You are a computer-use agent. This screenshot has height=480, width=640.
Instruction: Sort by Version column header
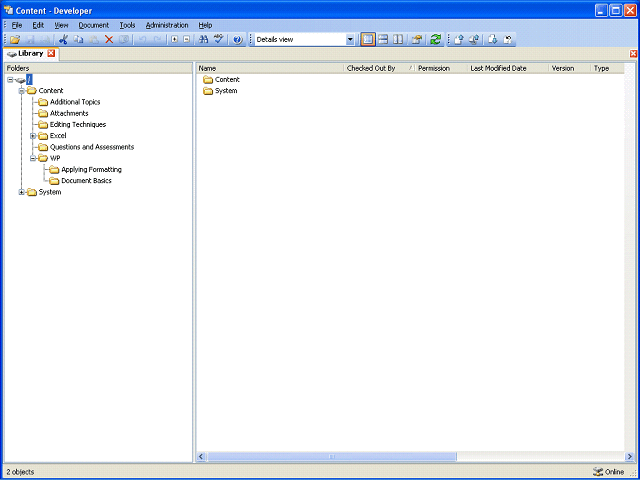(570, 68)
